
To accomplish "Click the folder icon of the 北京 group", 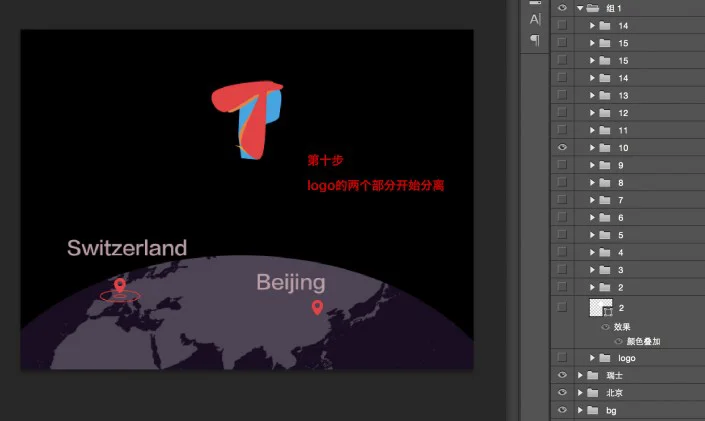I will pyautogui.click(x=593, y=393).
